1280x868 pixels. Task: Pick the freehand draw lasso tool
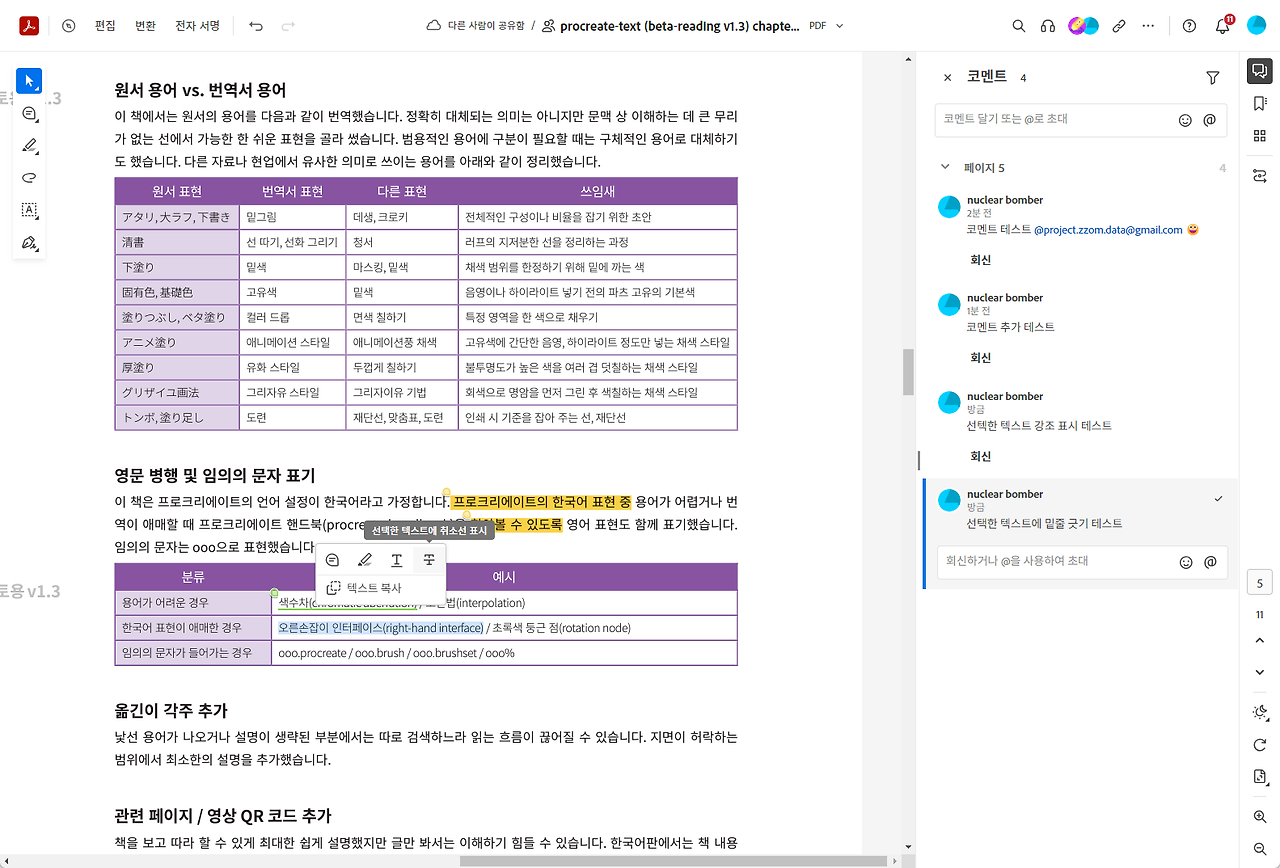point(29,178)
